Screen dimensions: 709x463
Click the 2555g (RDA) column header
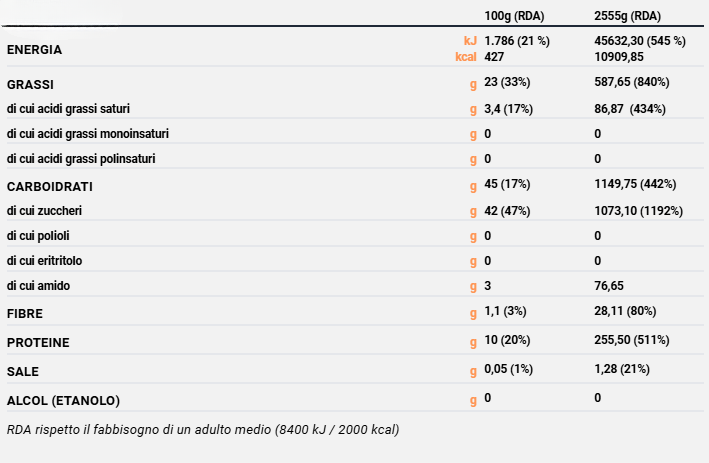click(627, 17)
